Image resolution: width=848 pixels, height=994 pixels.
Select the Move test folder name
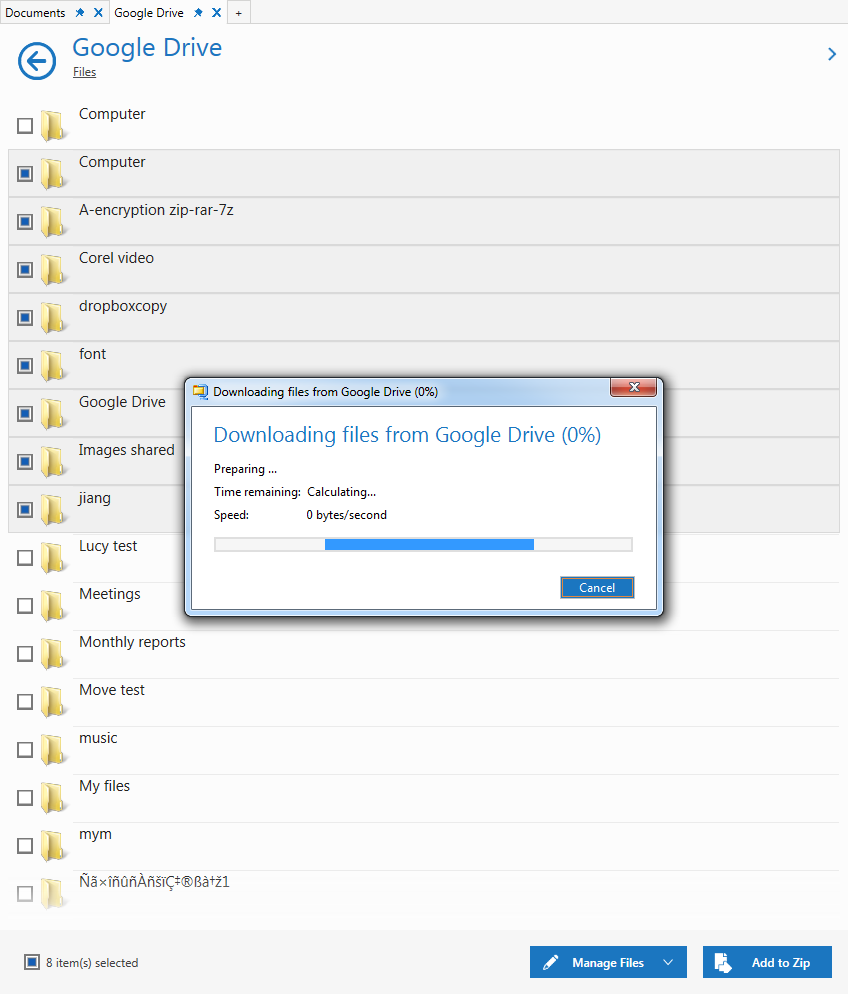pyautogui.click(x=112, y=690)
